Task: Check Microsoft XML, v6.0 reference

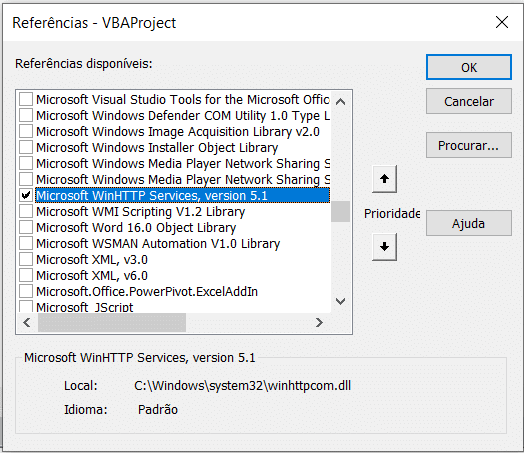Action: point(26,276)
